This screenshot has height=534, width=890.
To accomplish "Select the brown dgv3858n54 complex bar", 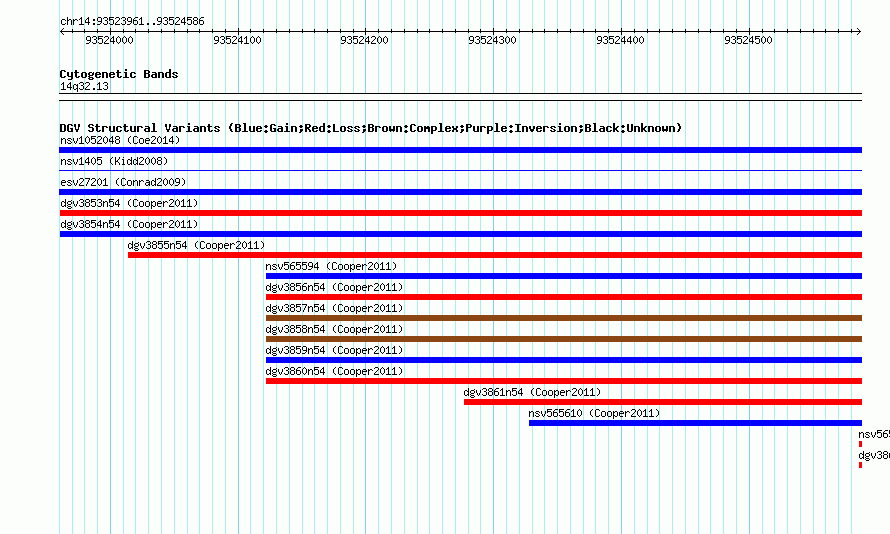I will pyautogui.click(x=564, y=339).
